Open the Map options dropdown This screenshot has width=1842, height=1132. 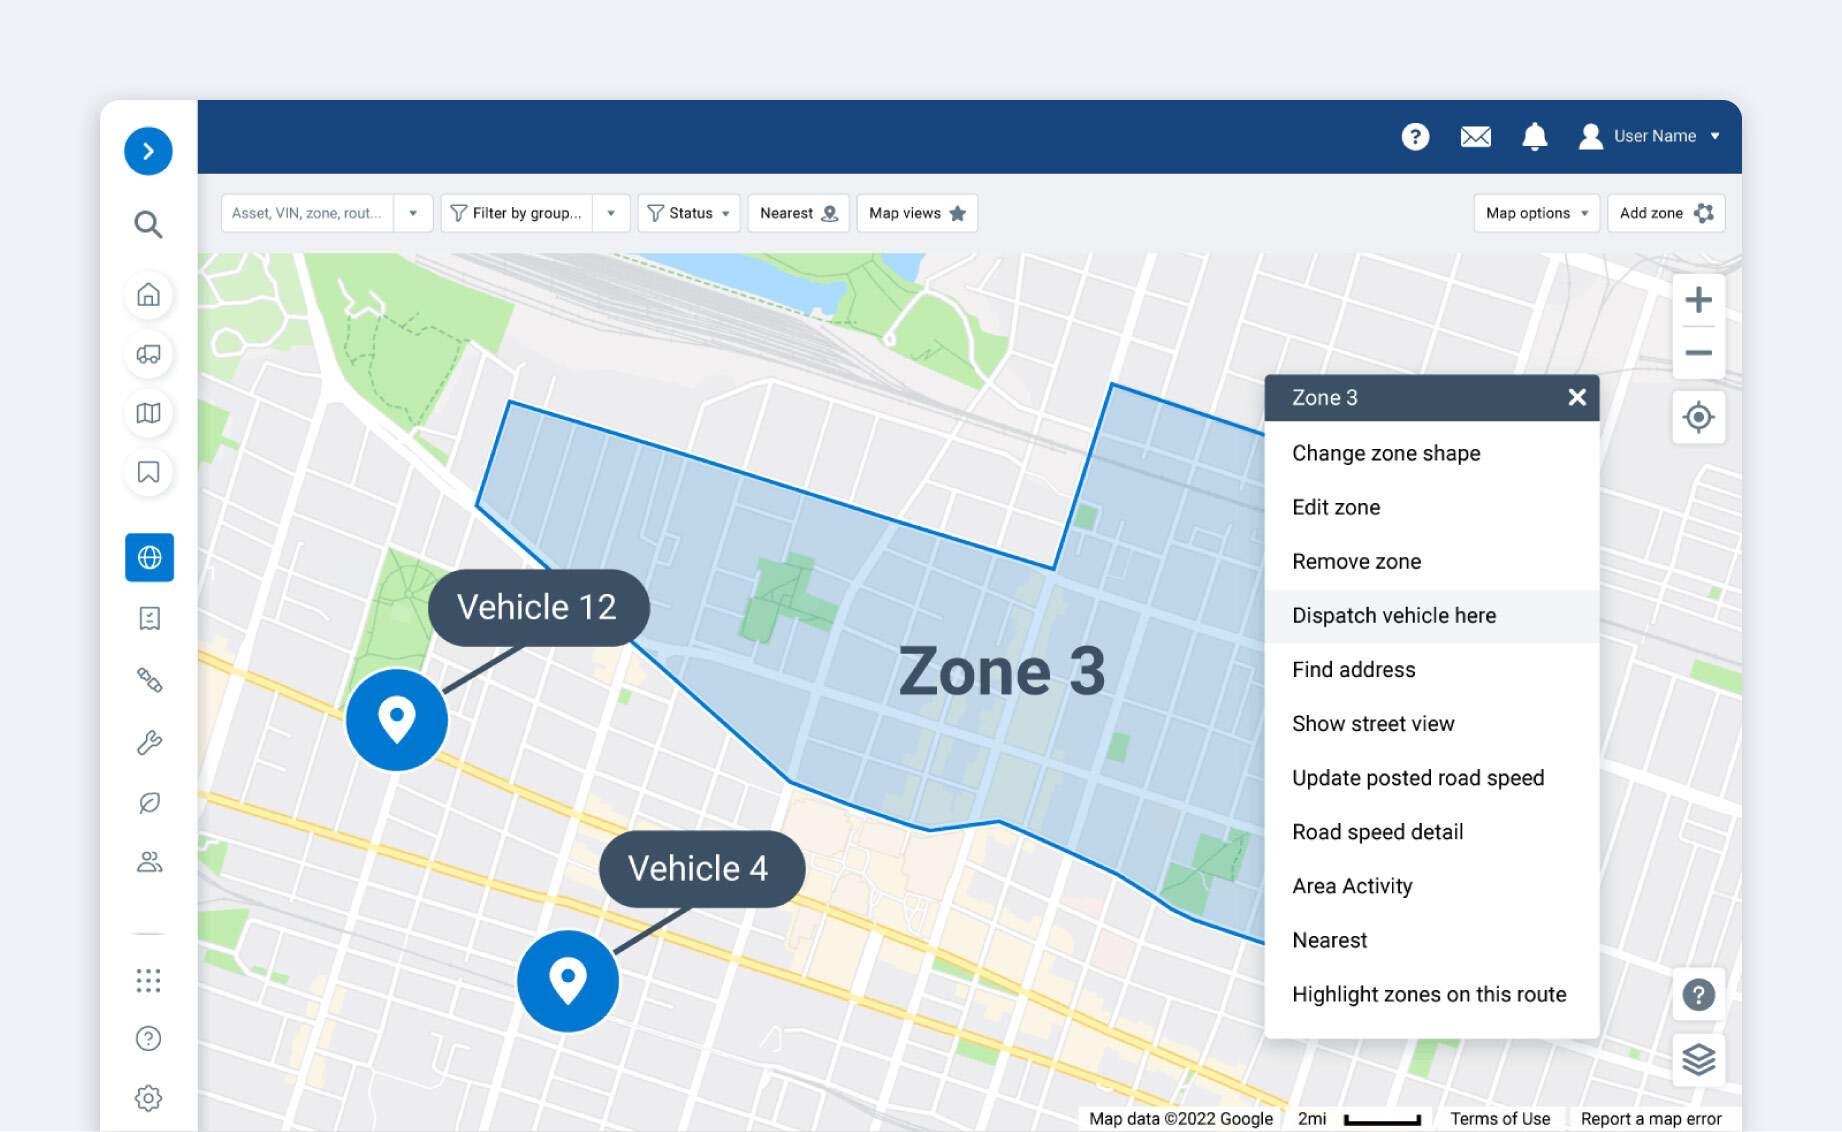[1537, 213]
